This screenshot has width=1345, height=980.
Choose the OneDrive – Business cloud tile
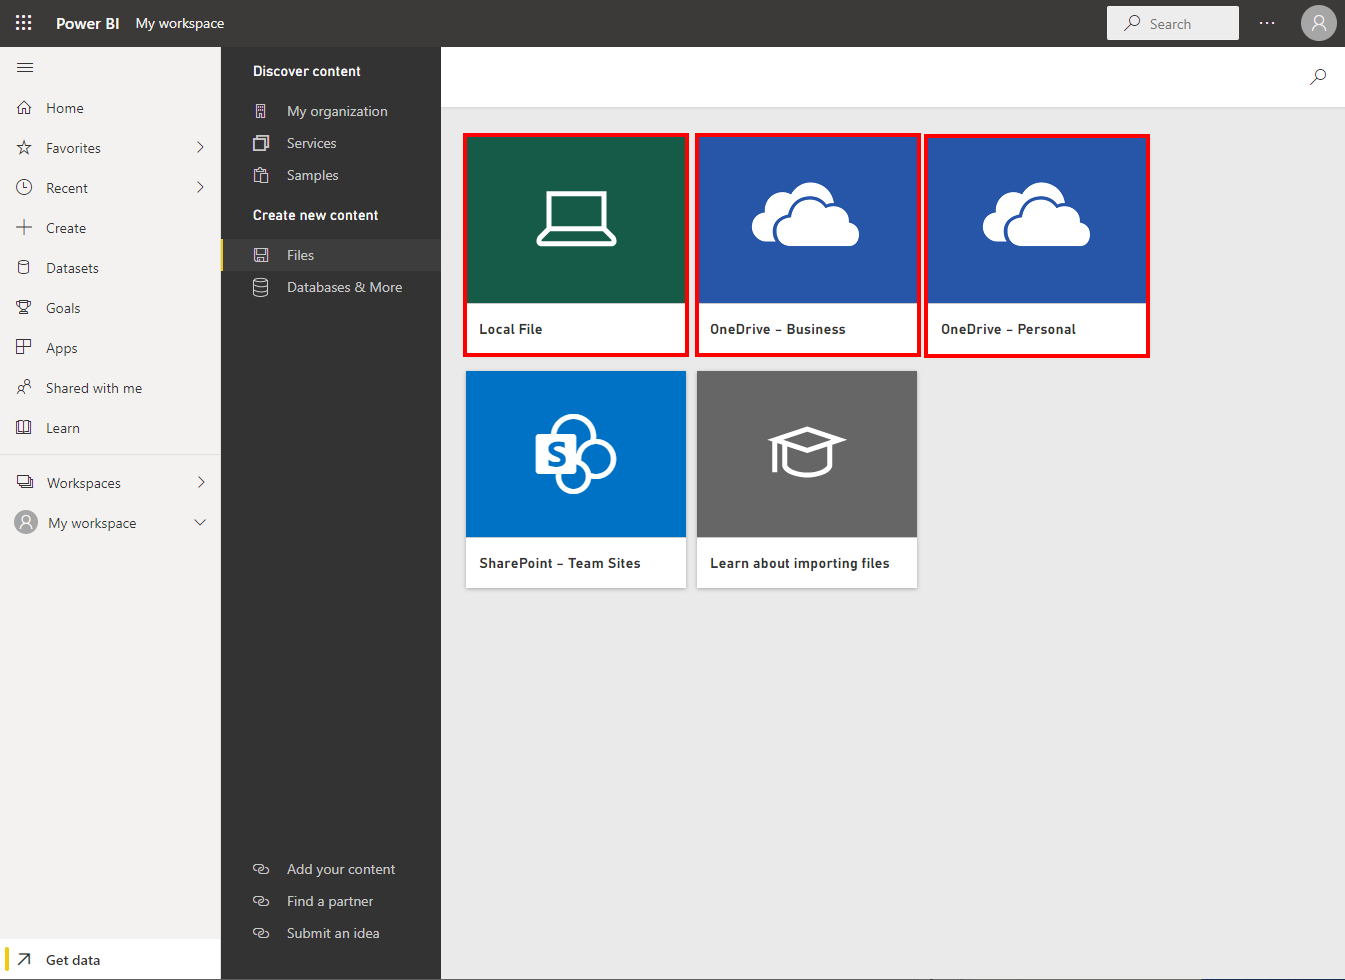coord(807,245)
